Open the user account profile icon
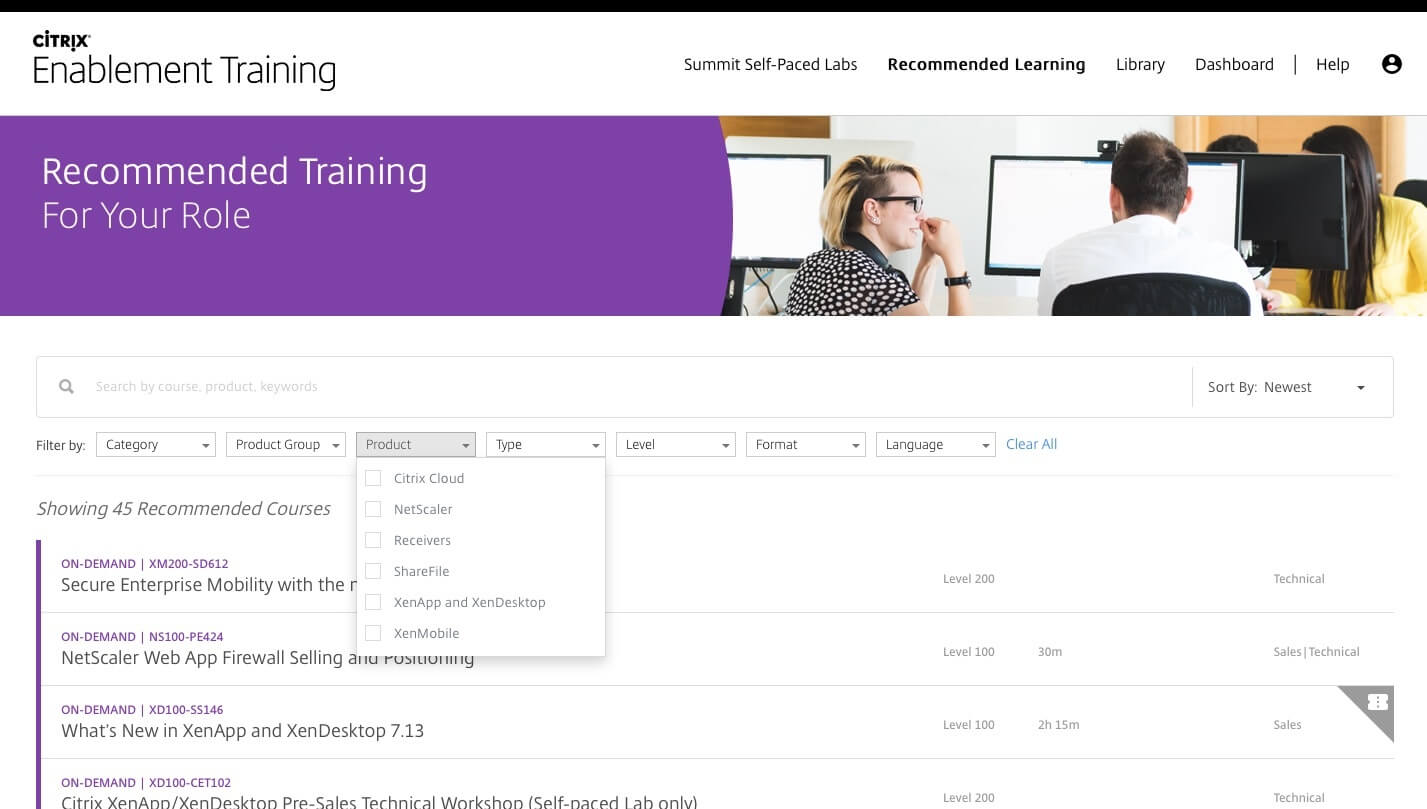This screenshot has width=1427, height=809. click(1391, 64)
